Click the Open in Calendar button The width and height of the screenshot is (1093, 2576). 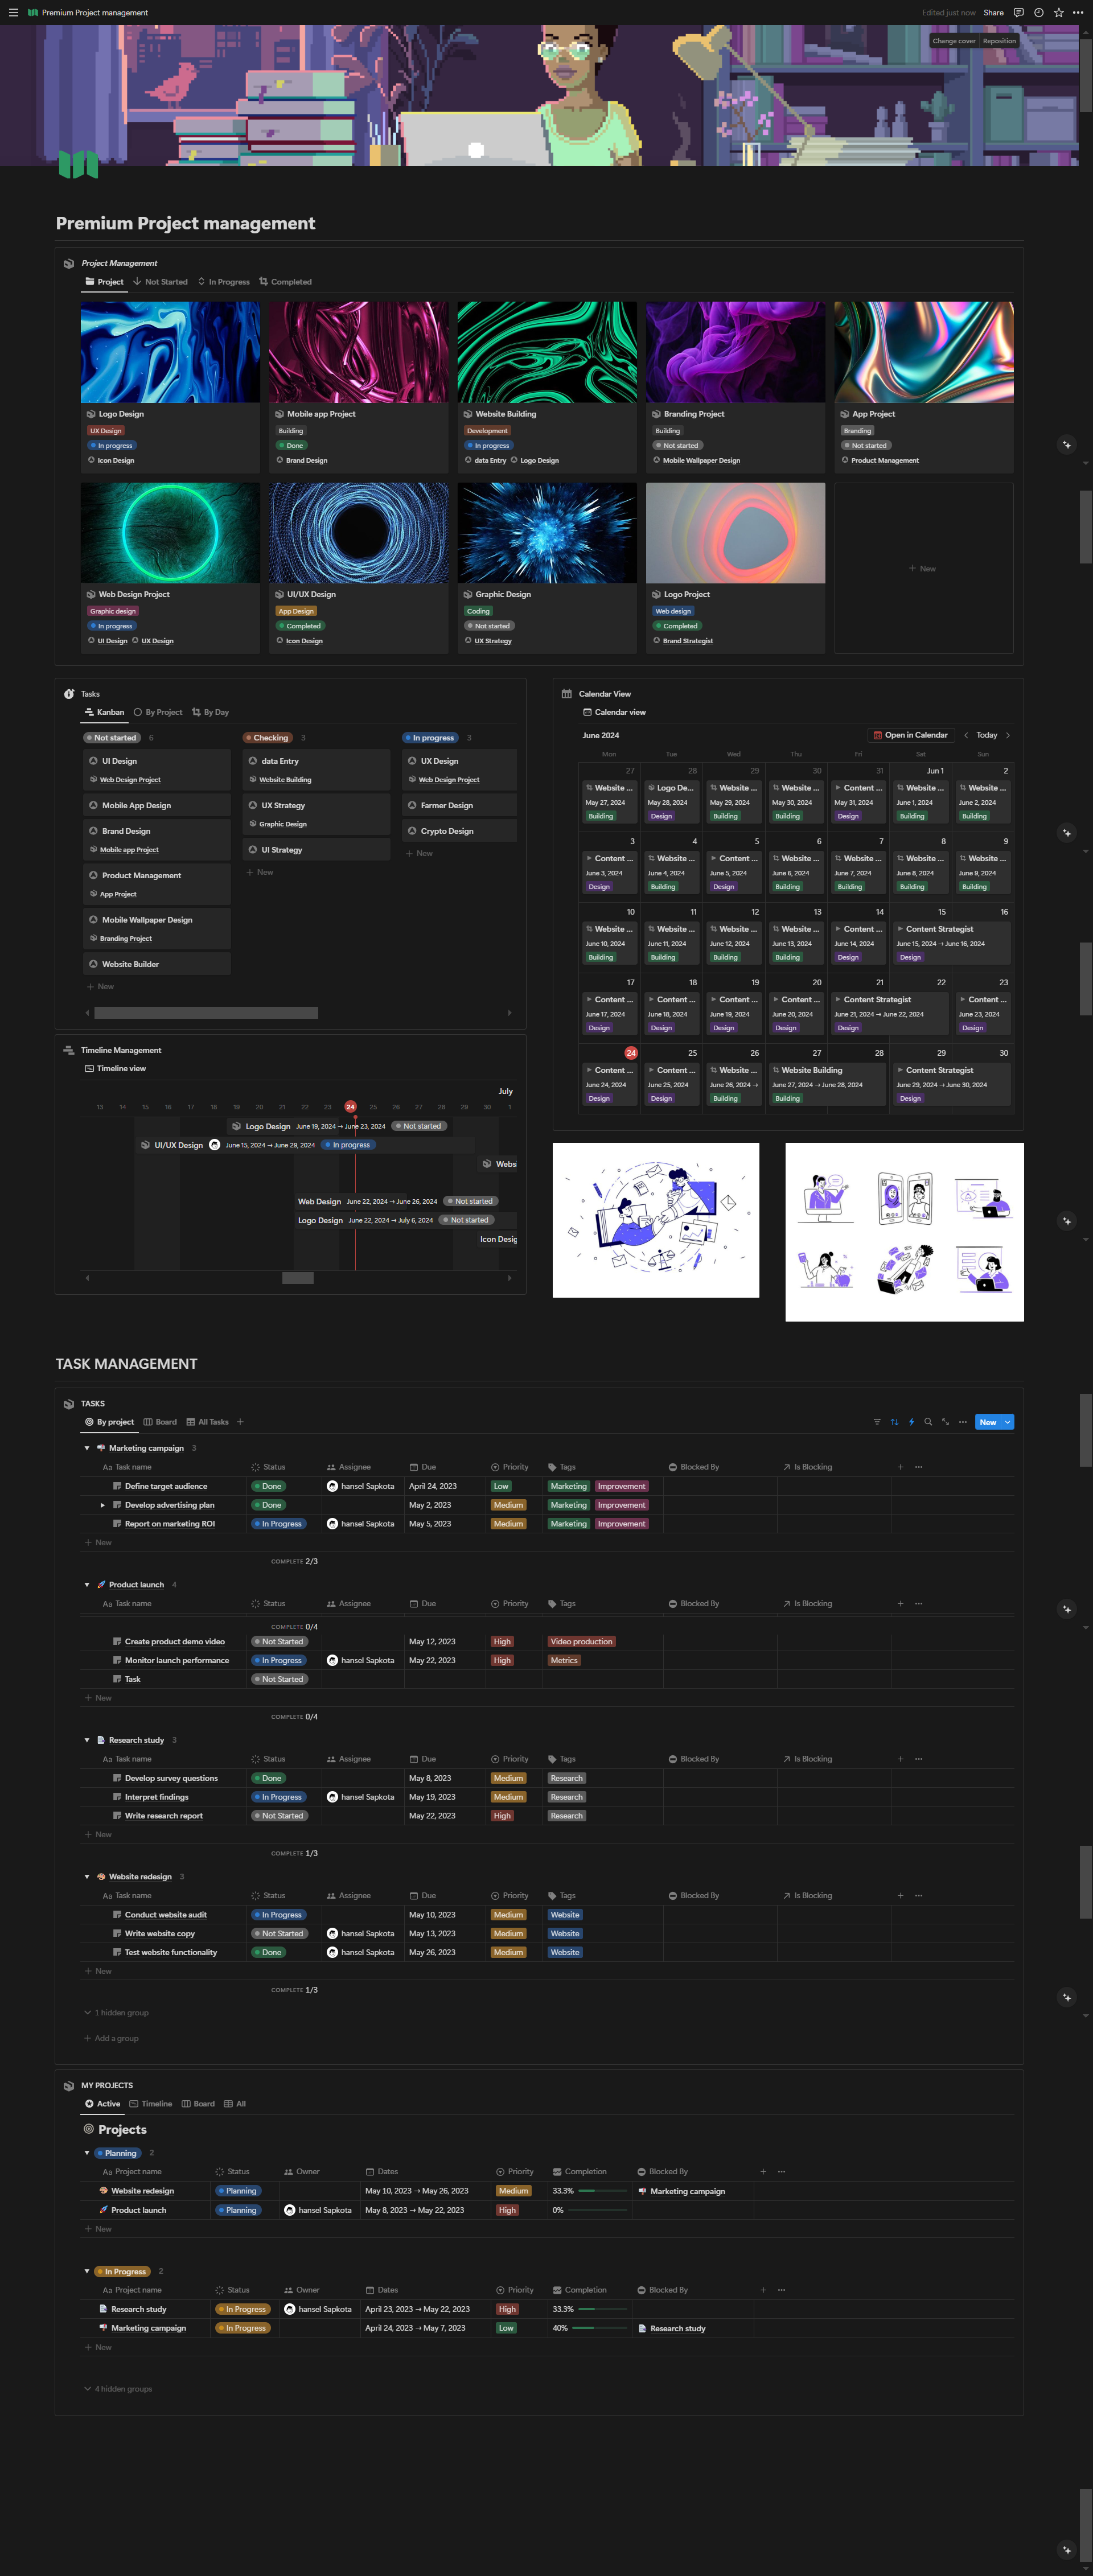[x=910, y=735]
